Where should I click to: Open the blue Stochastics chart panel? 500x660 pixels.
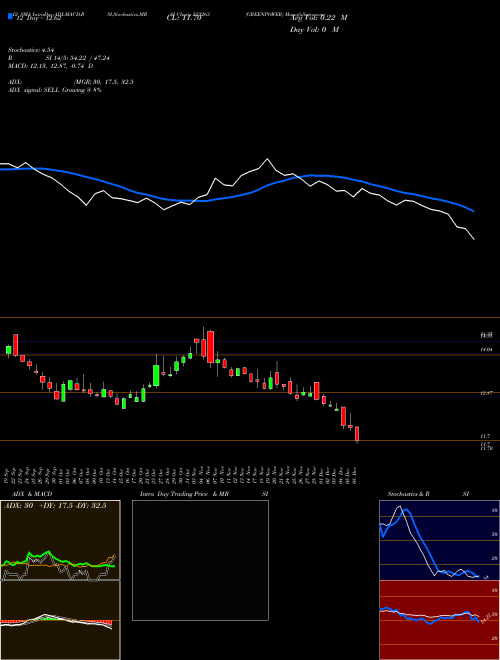click(439, 540)
